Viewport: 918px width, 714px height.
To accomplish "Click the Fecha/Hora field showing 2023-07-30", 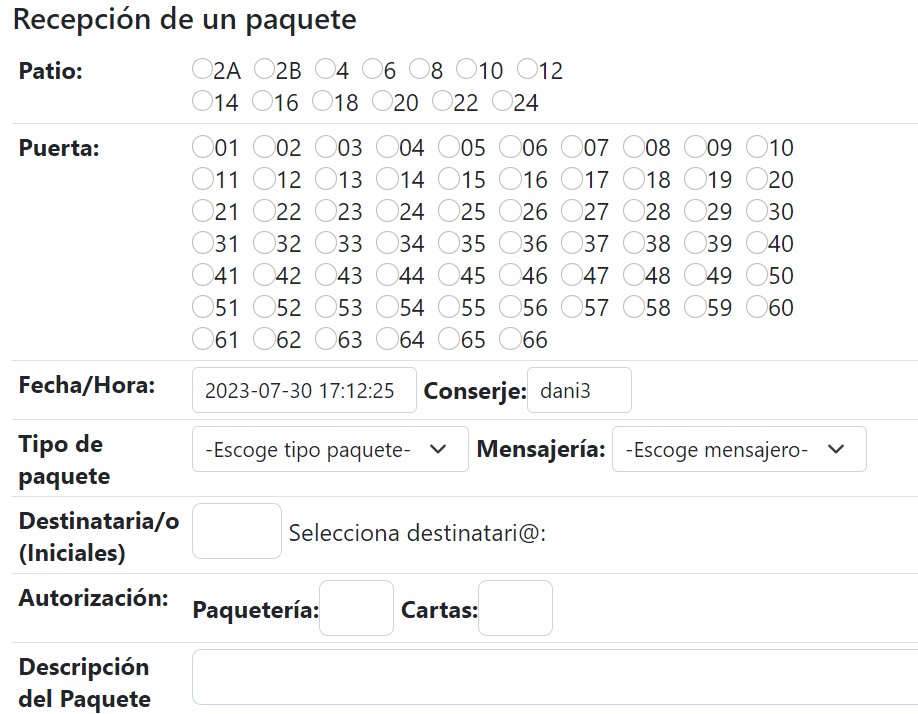I will coord(303,390).
